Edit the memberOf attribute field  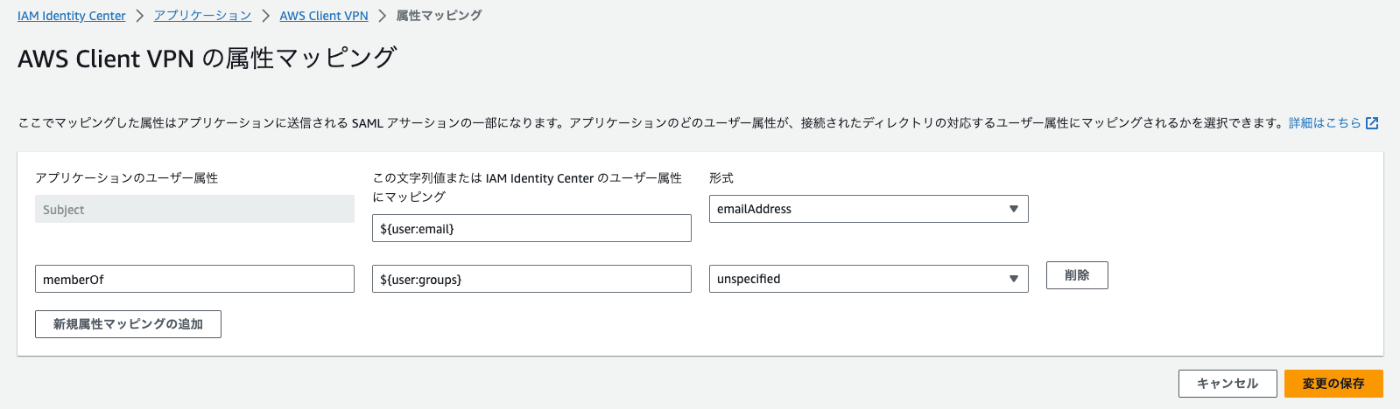coord(195,279)
